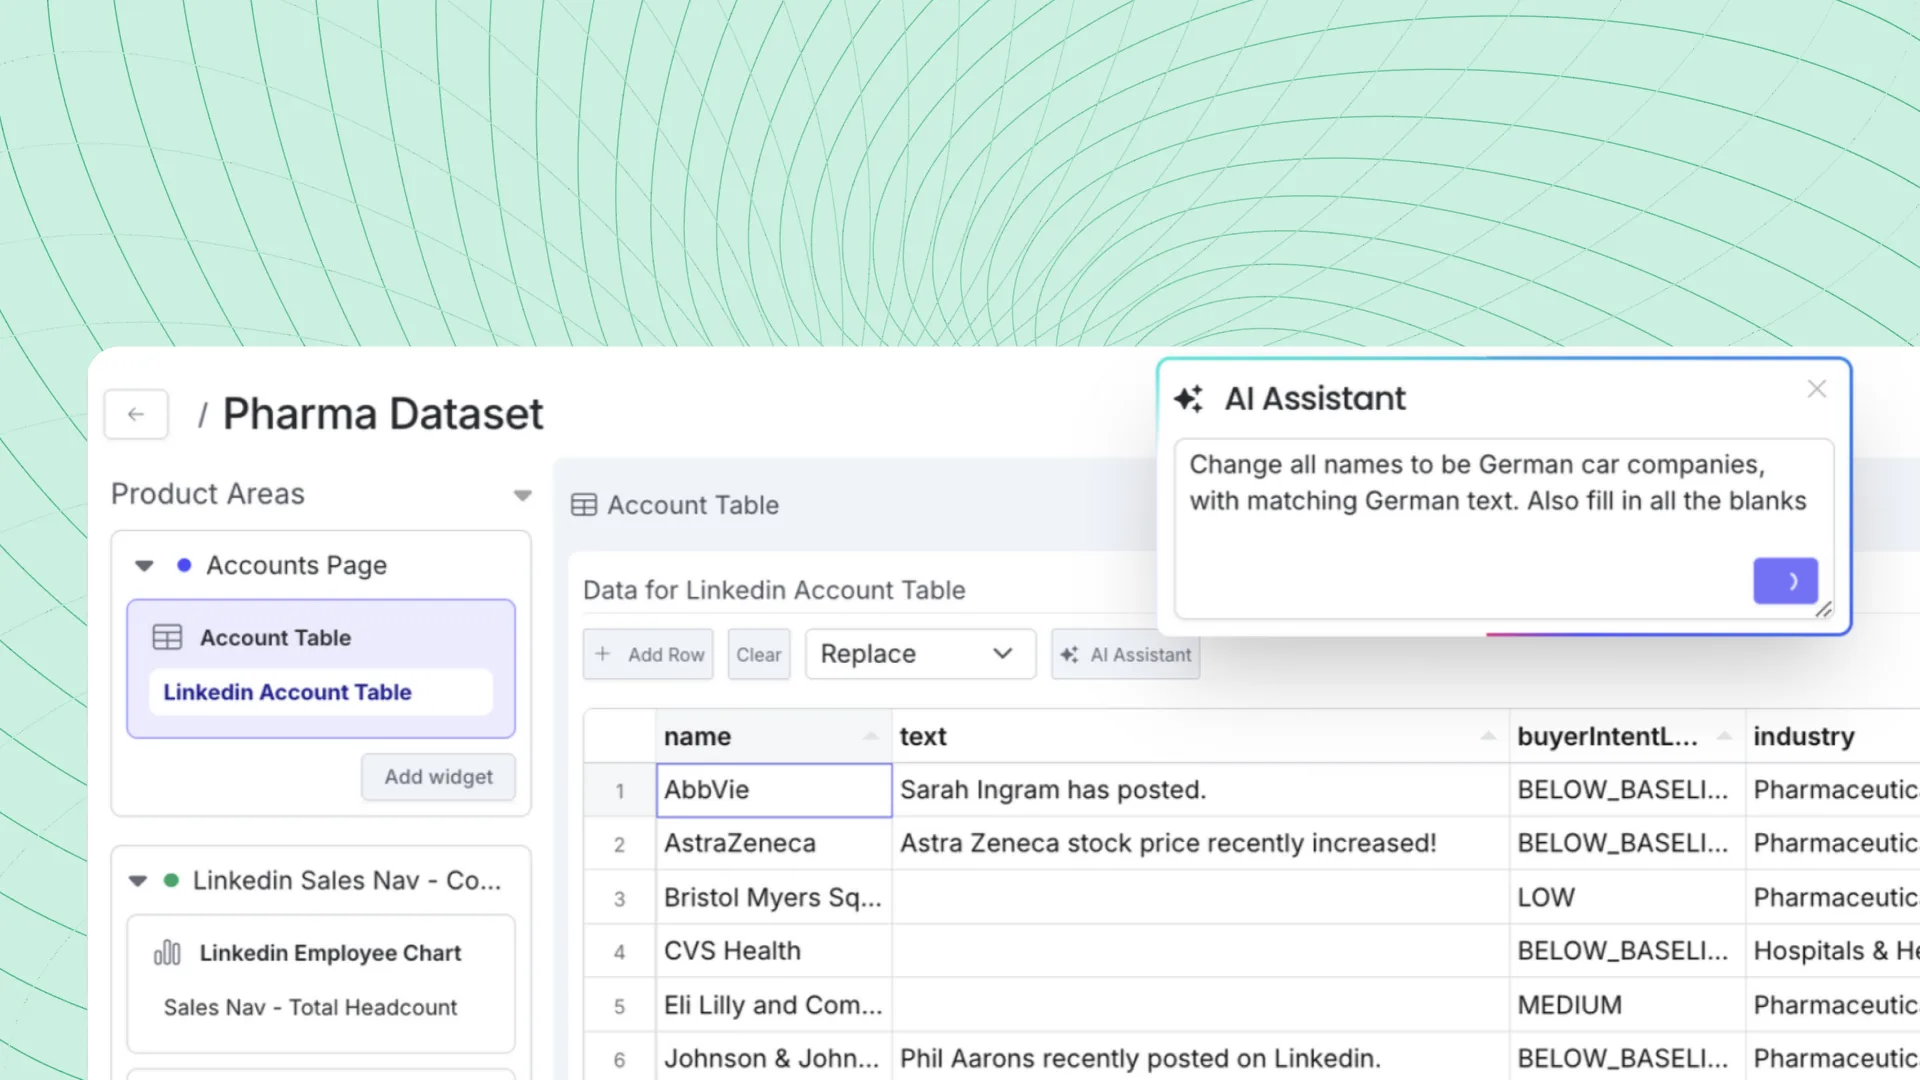The image size is (1920, 1080).
Task: Click the Linkedin Employee Chart bar icon
Action: tap(167, 953)
